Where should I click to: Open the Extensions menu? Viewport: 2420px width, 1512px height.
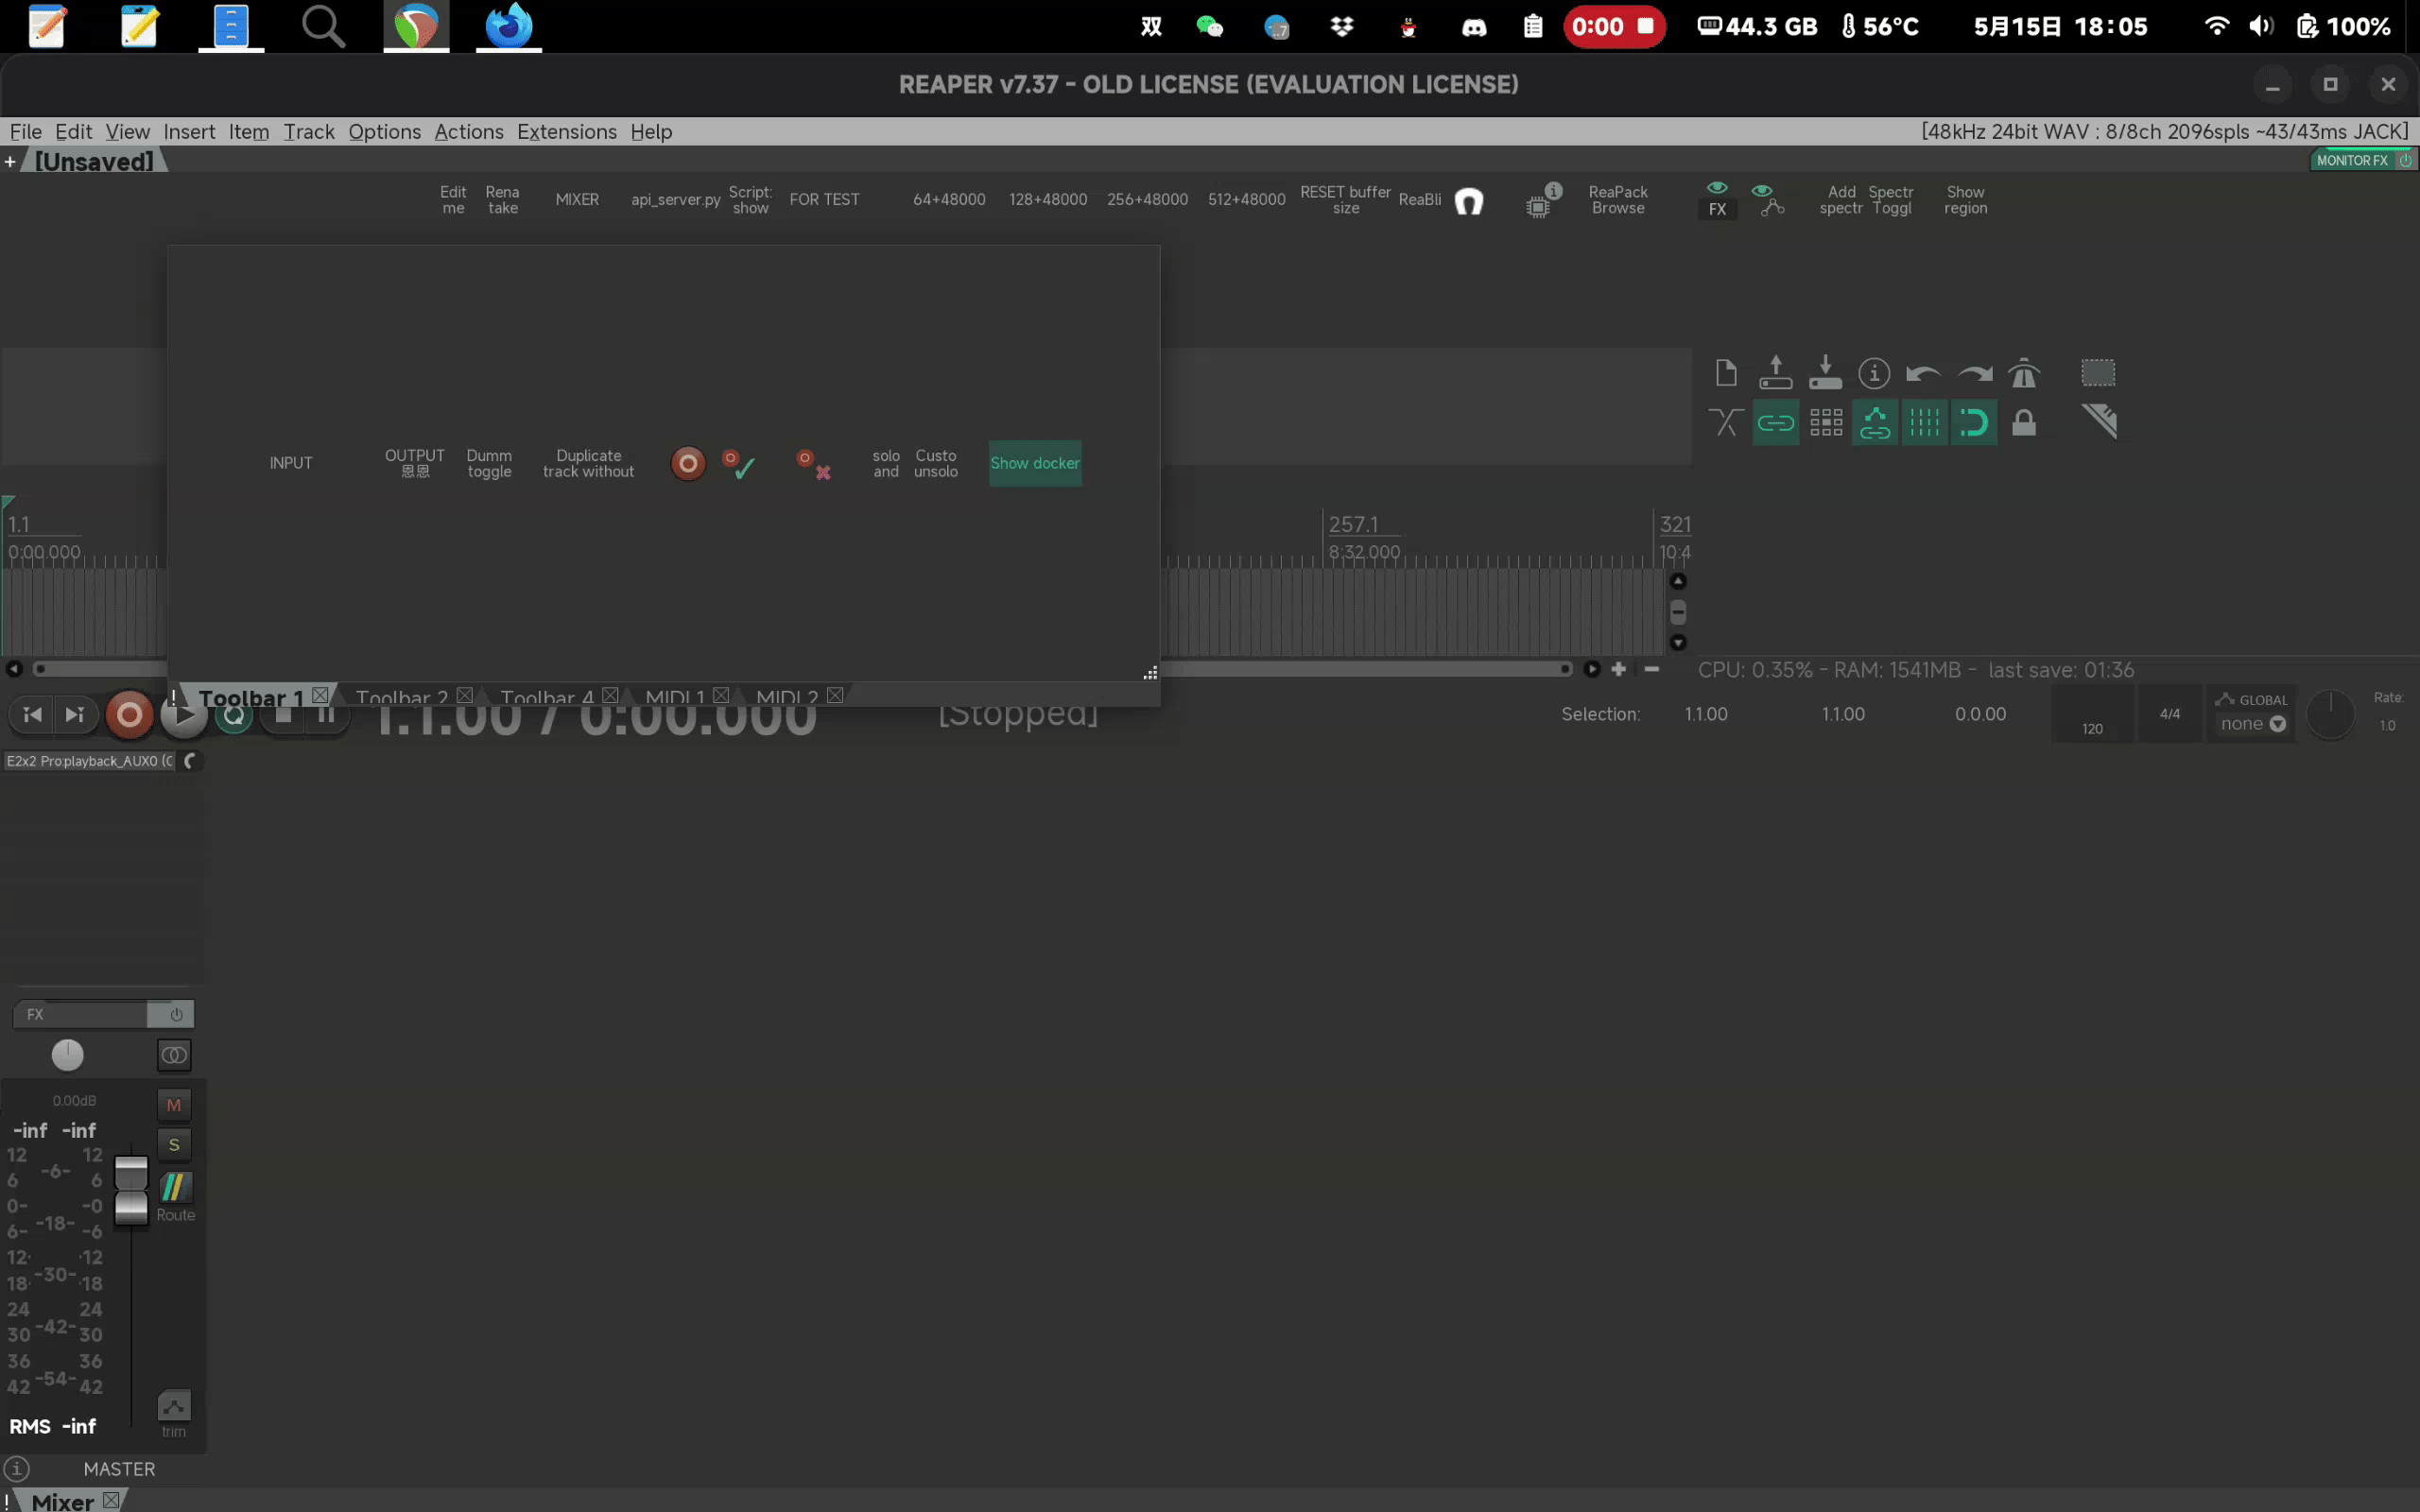(x=567, y=132)
